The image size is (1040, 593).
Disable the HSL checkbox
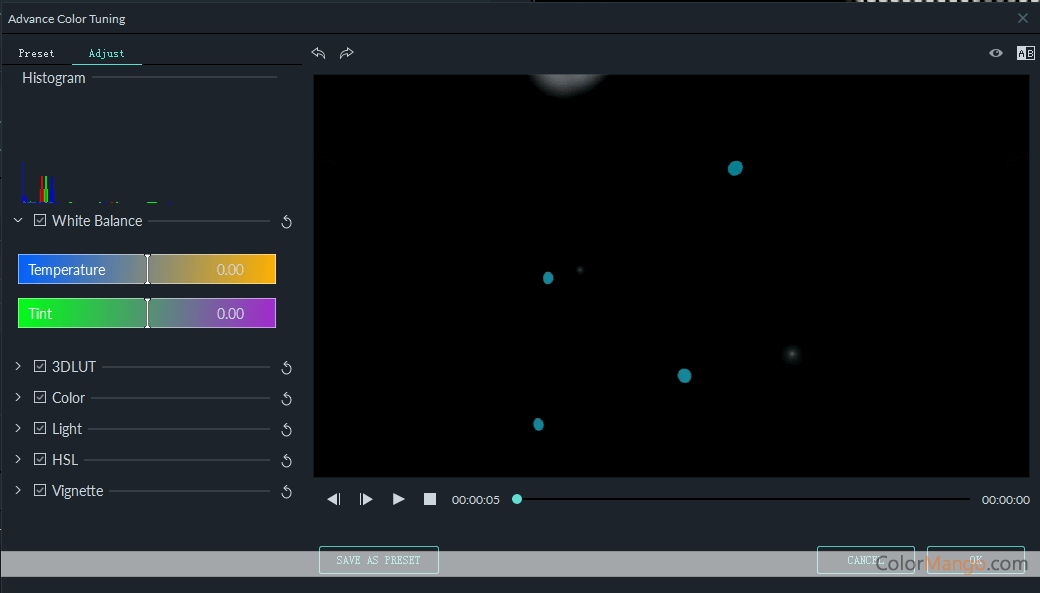40,460
